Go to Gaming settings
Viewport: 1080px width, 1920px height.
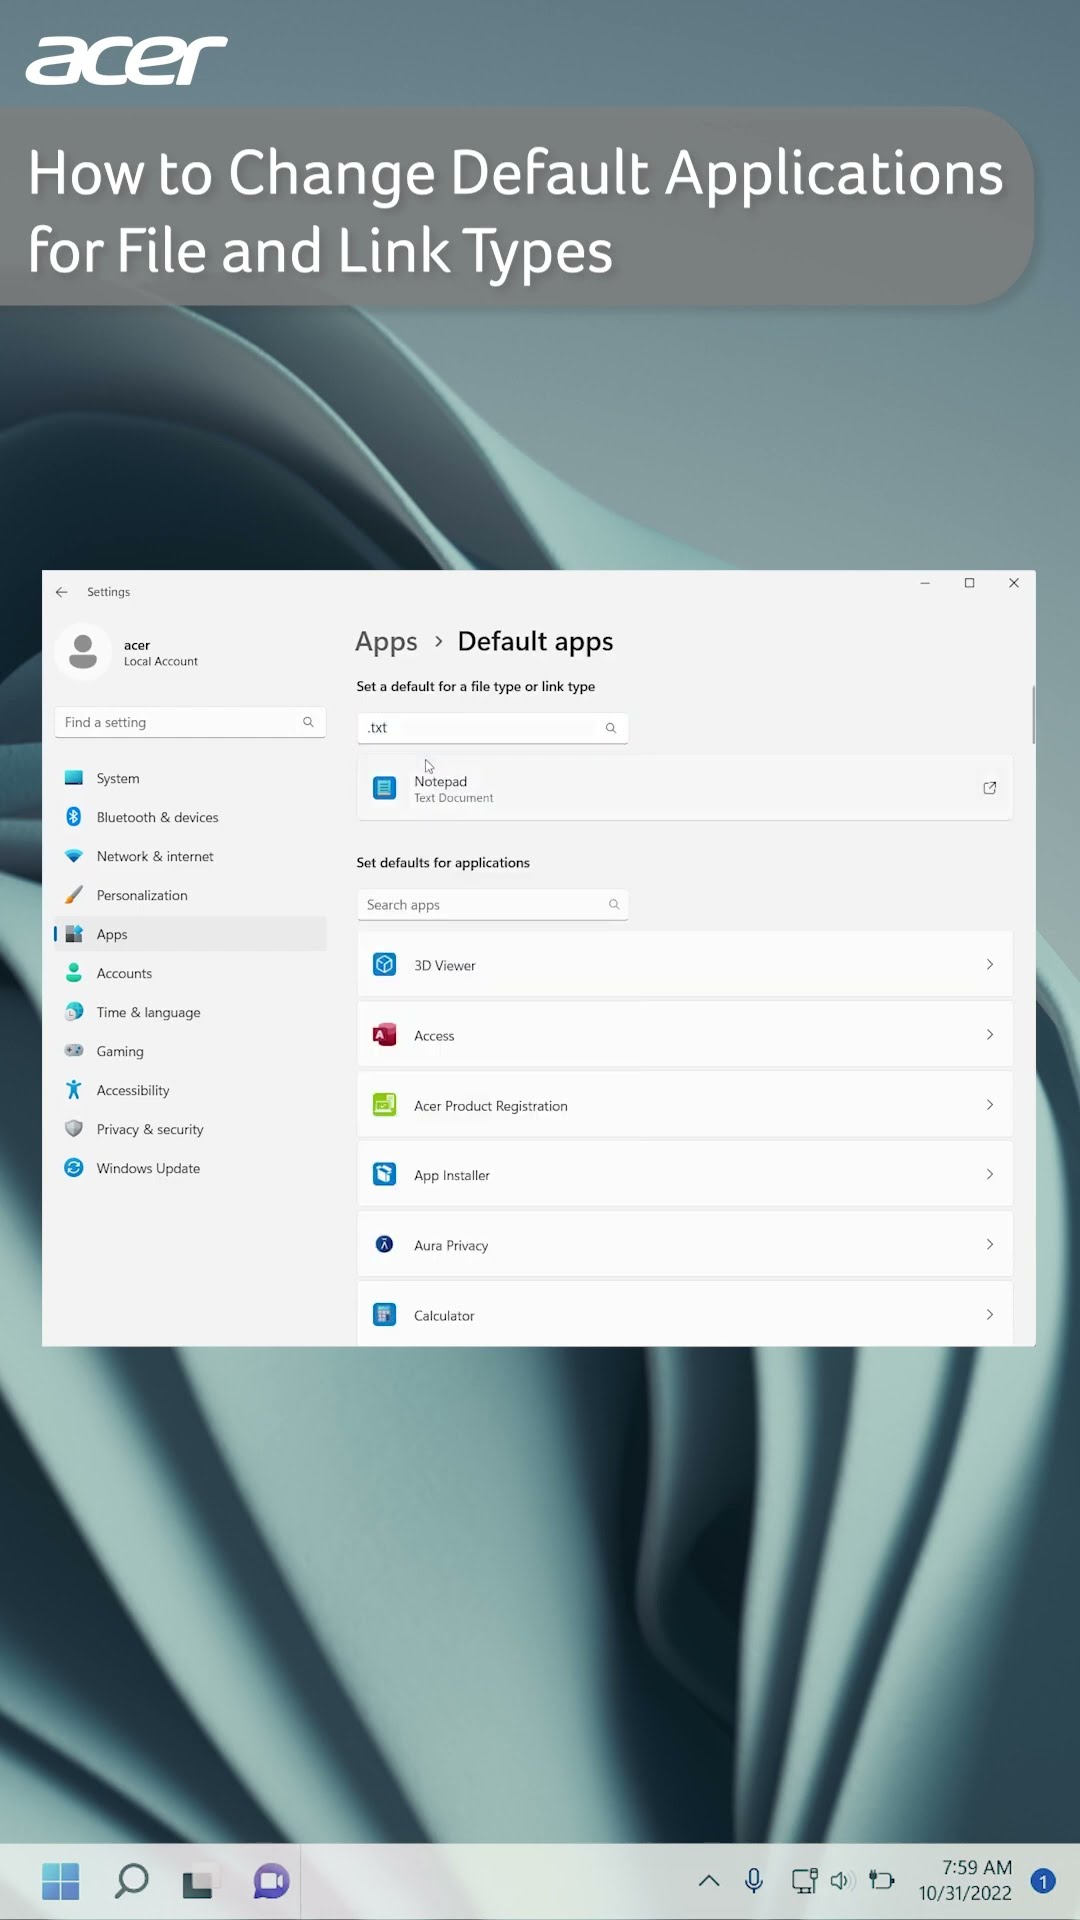190,1051
